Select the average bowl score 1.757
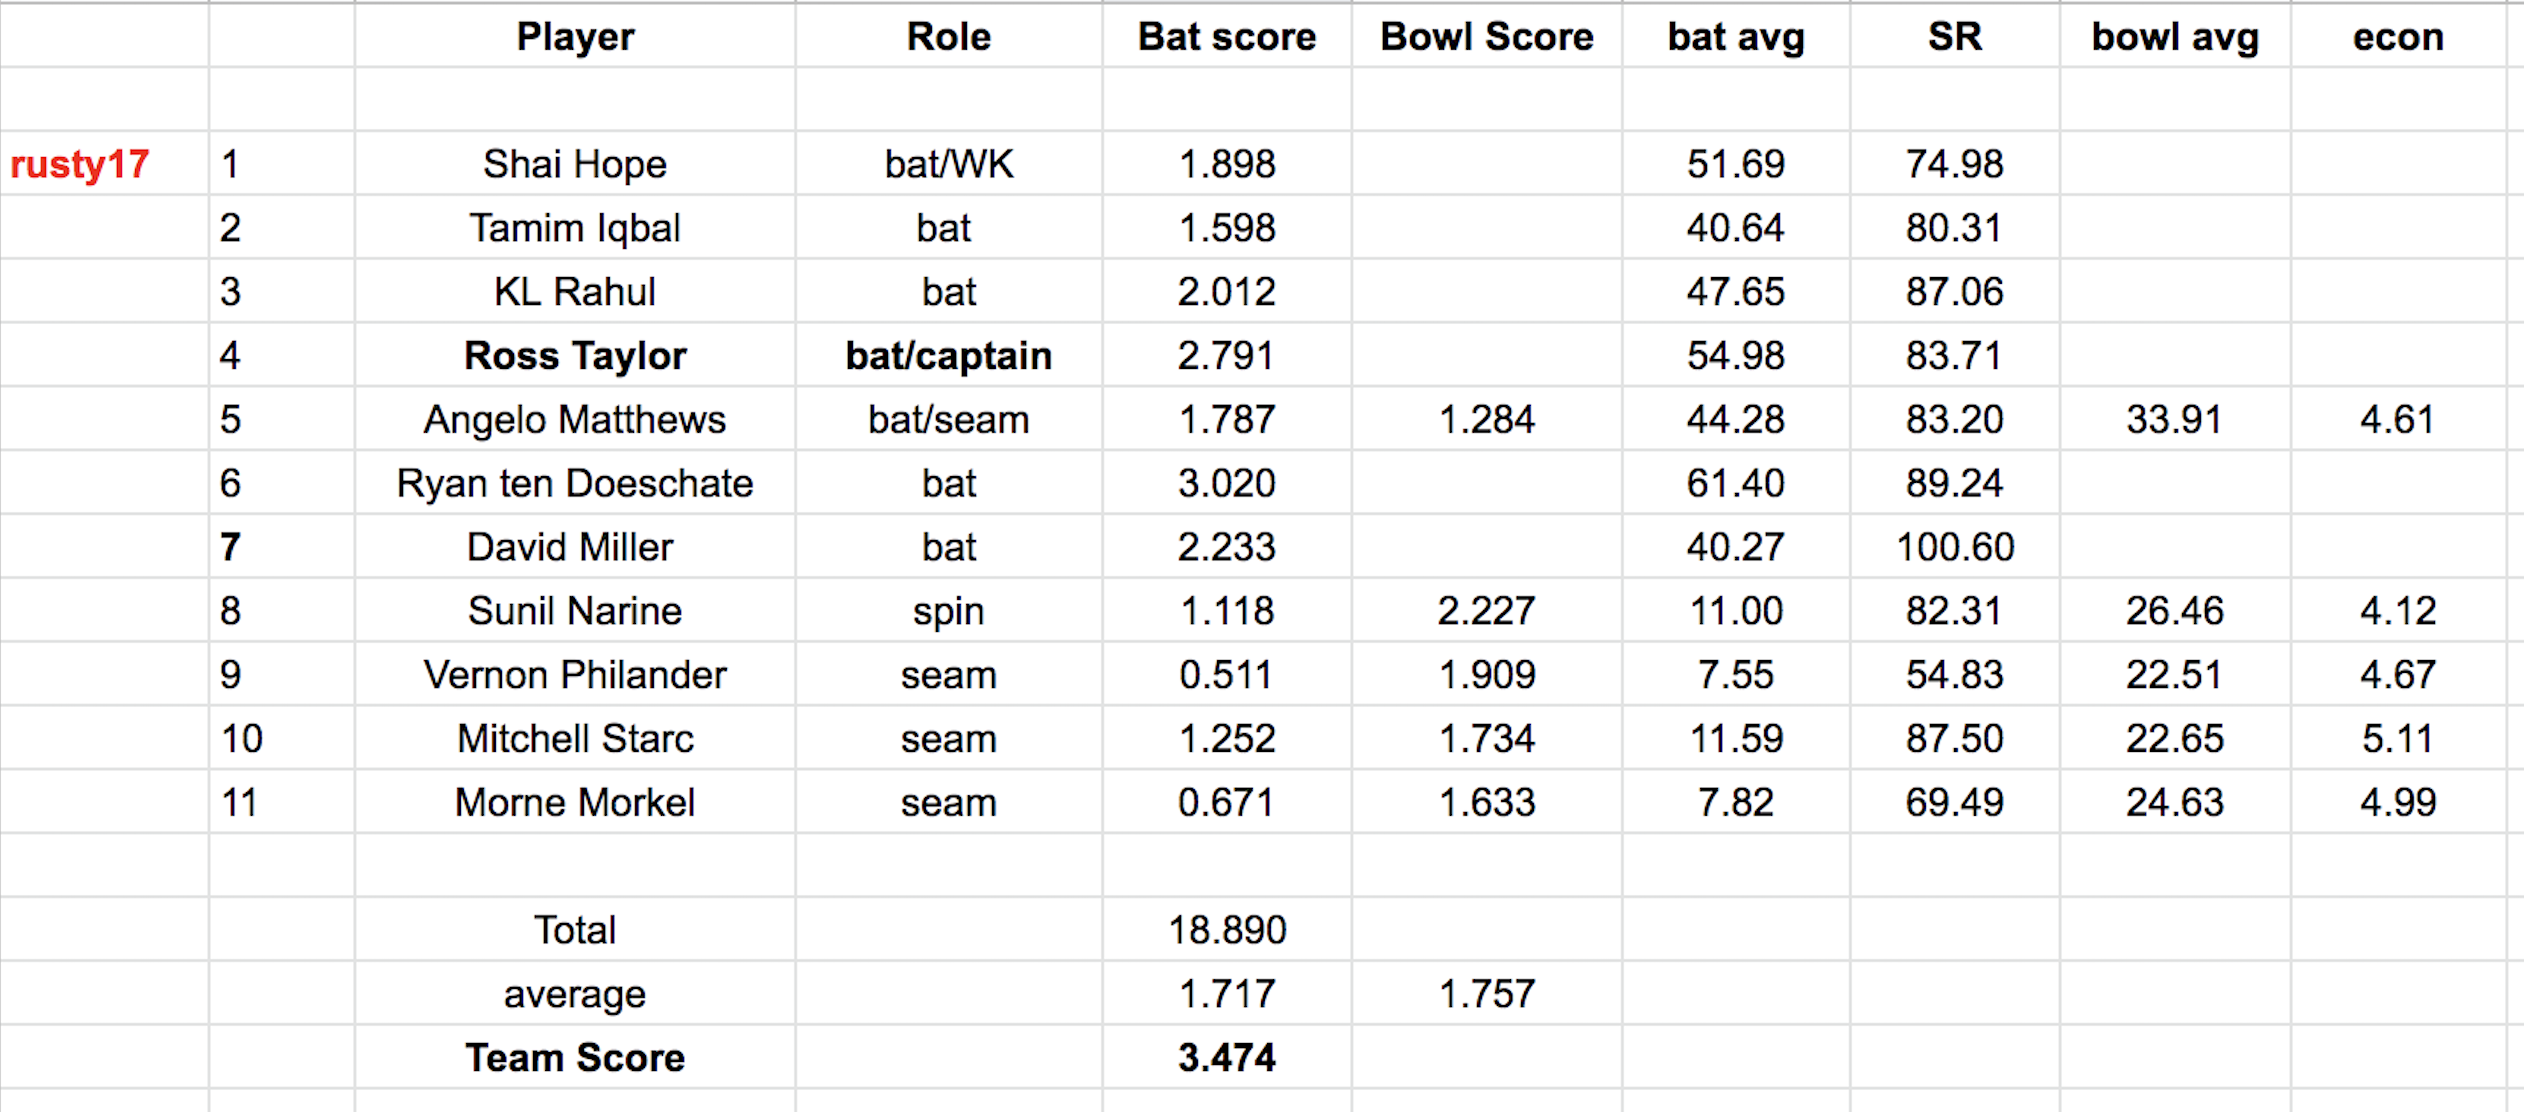The image size is (2524, 1112). tap(1486, 994)
